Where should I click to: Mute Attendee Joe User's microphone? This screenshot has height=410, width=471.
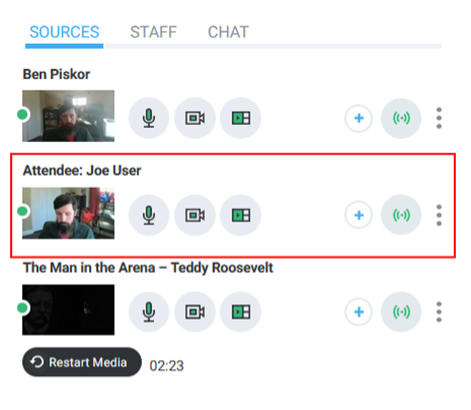[149, 215]
